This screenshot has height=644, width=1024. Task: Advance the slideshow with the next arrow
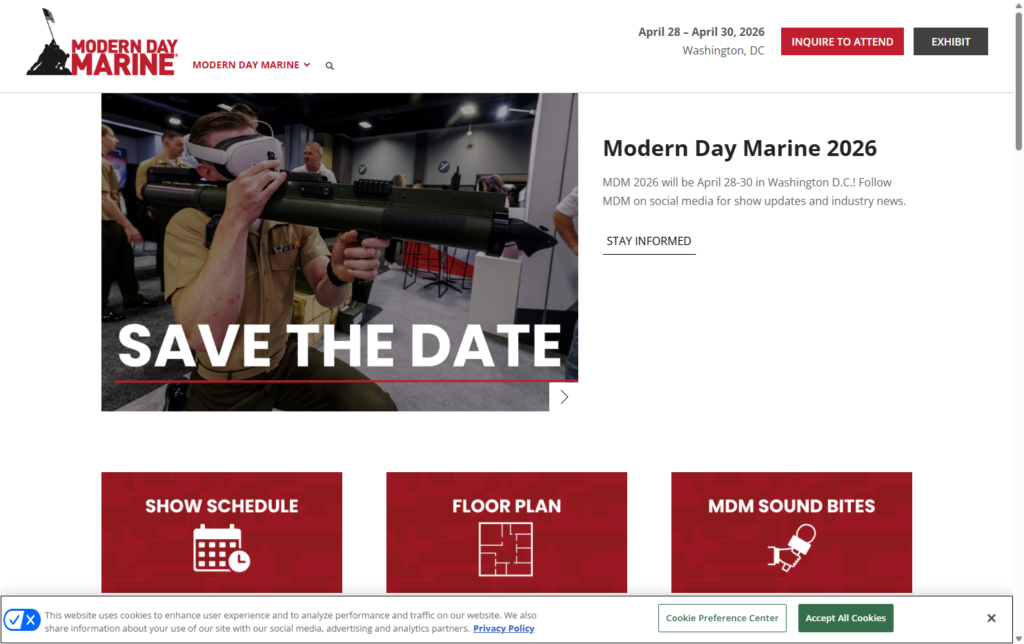[564, 397]
